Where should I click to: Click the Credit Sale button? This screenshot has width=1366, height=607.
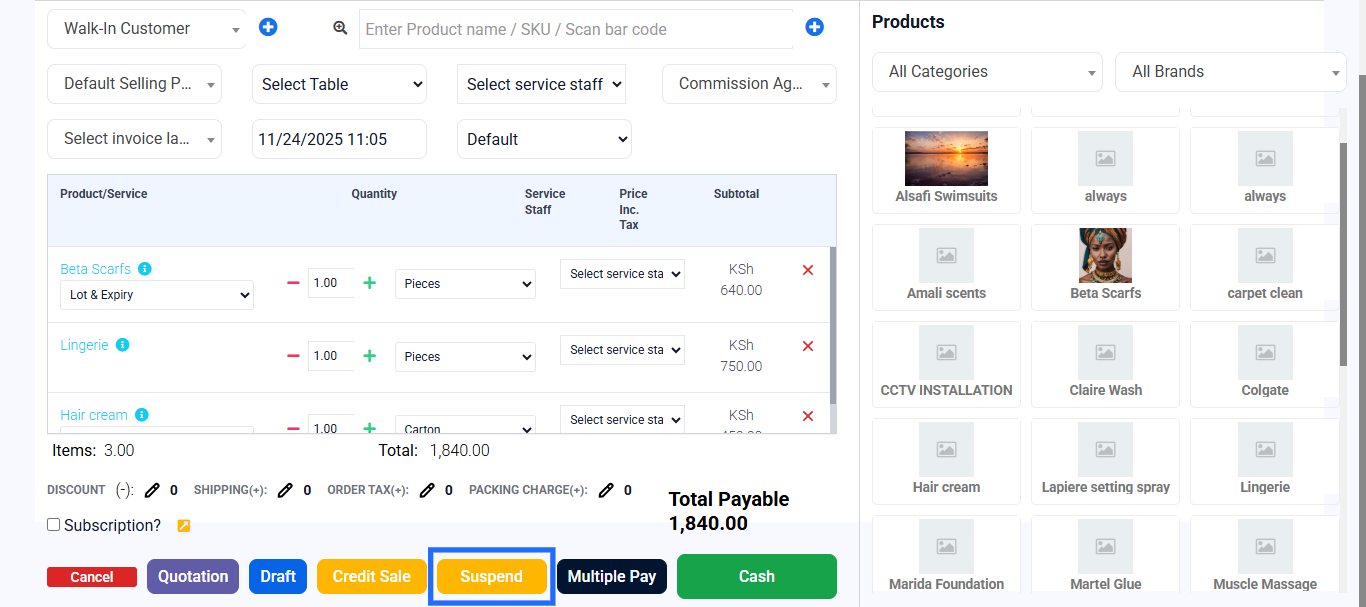point(372,577)
